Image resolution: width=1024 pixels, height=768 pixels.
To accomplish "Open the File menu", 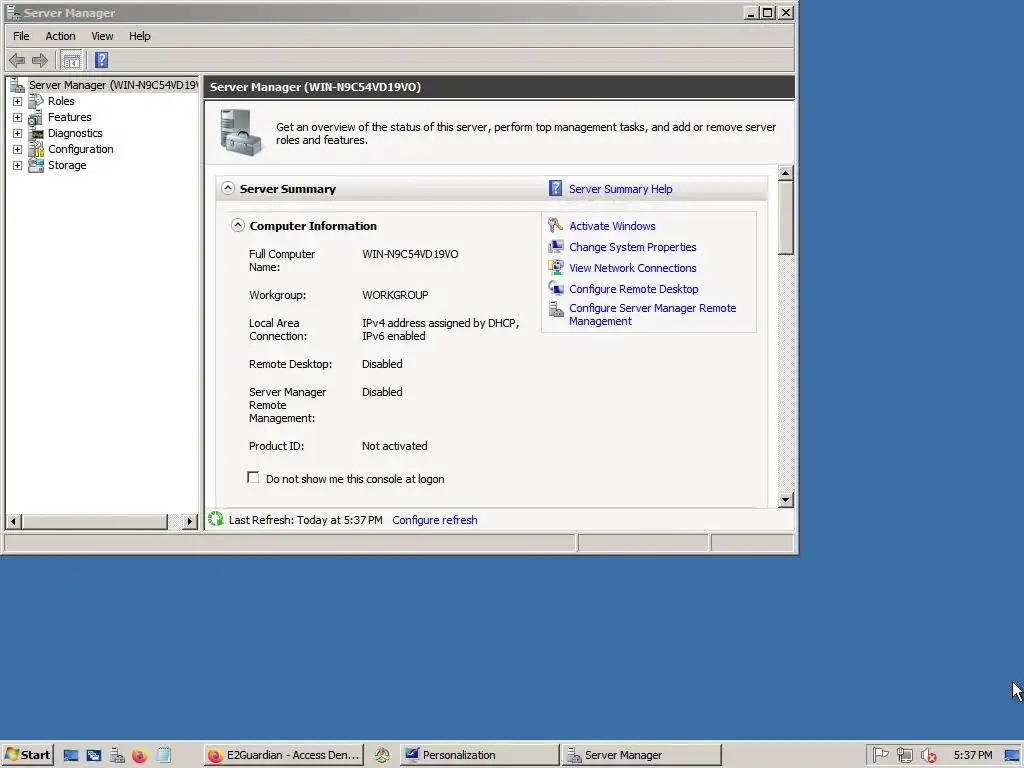I will pos(21,36).
